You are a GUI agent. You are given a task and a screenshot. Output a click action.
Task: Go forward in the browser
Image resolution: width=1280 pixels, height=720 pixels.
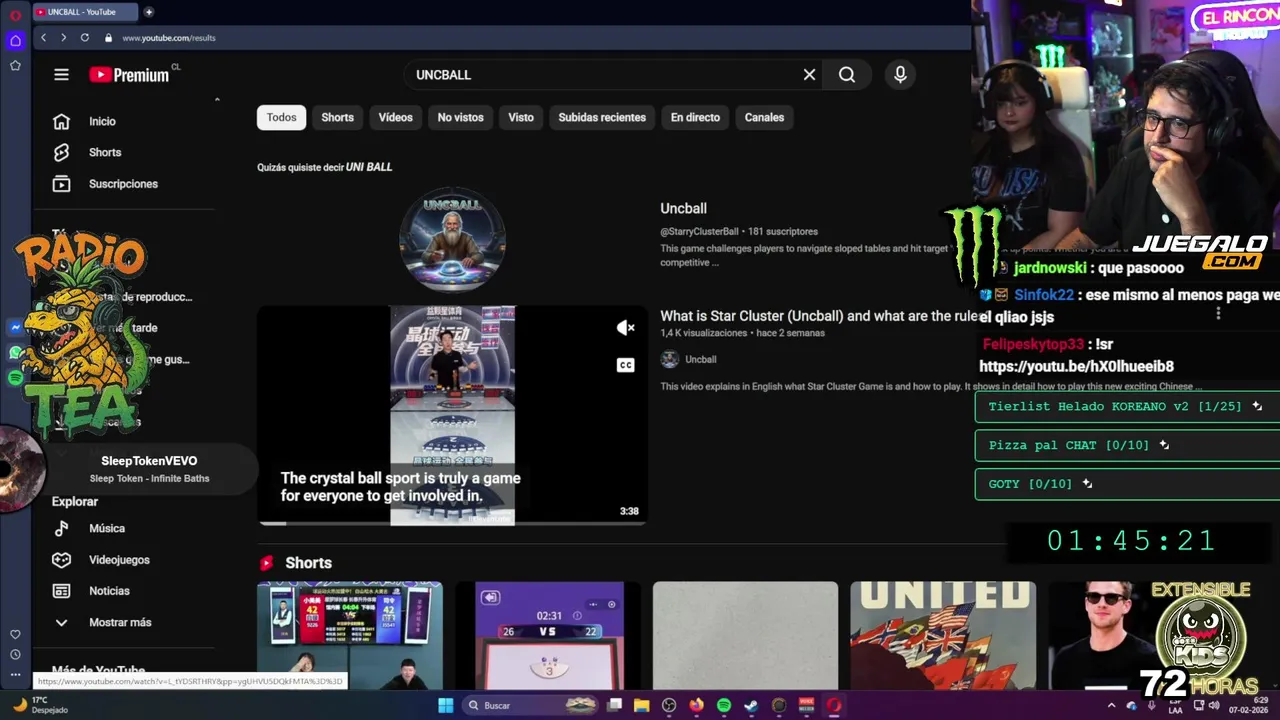tap(63, 38)
